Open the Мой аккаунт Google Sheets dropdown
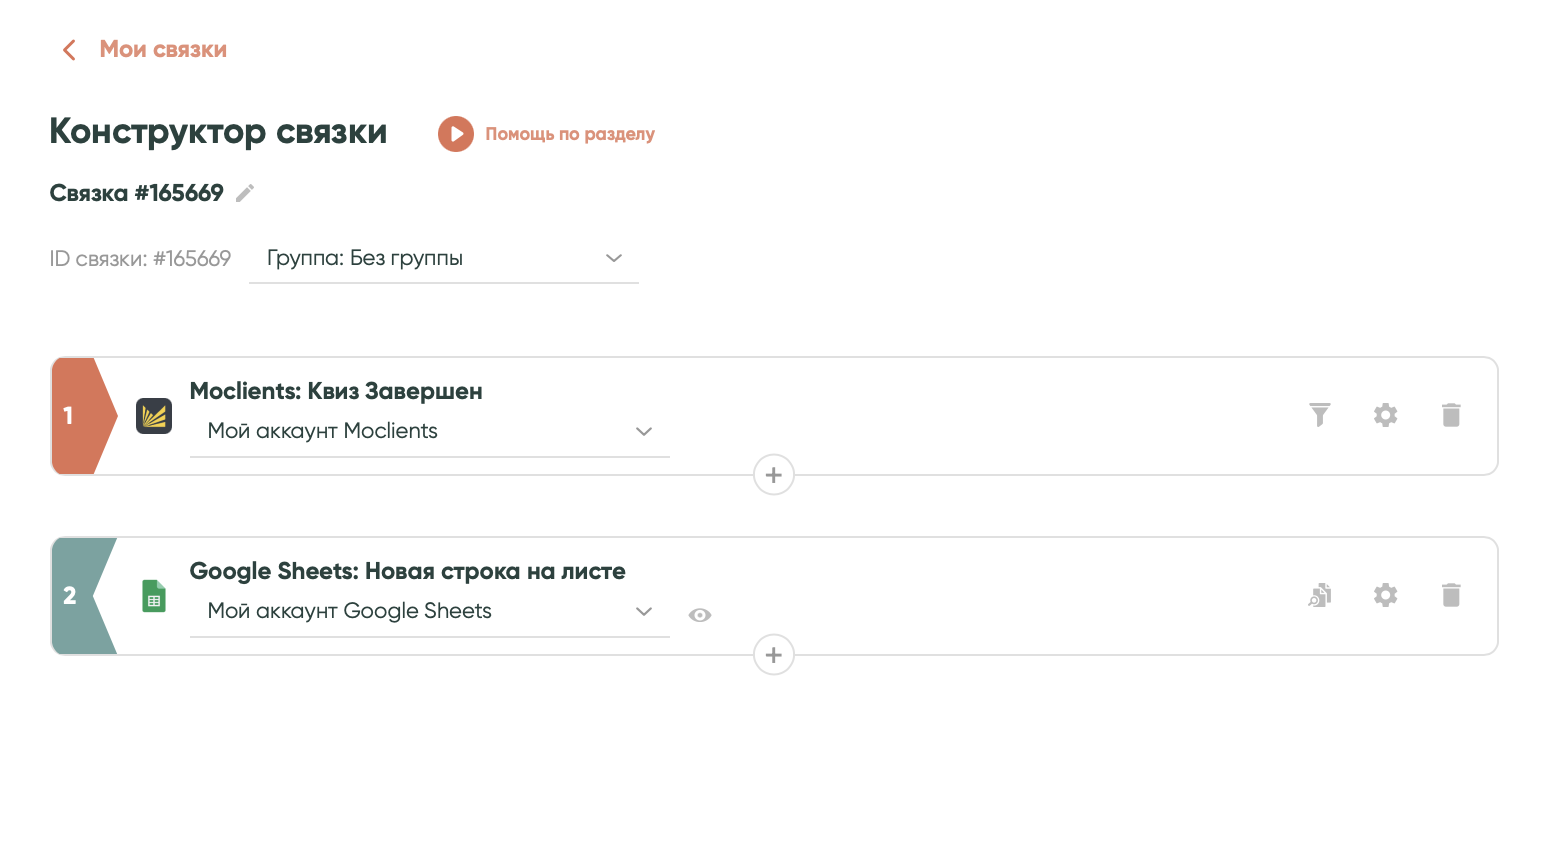The width and height of the screenshot is (1568, 850). [429, 611]
